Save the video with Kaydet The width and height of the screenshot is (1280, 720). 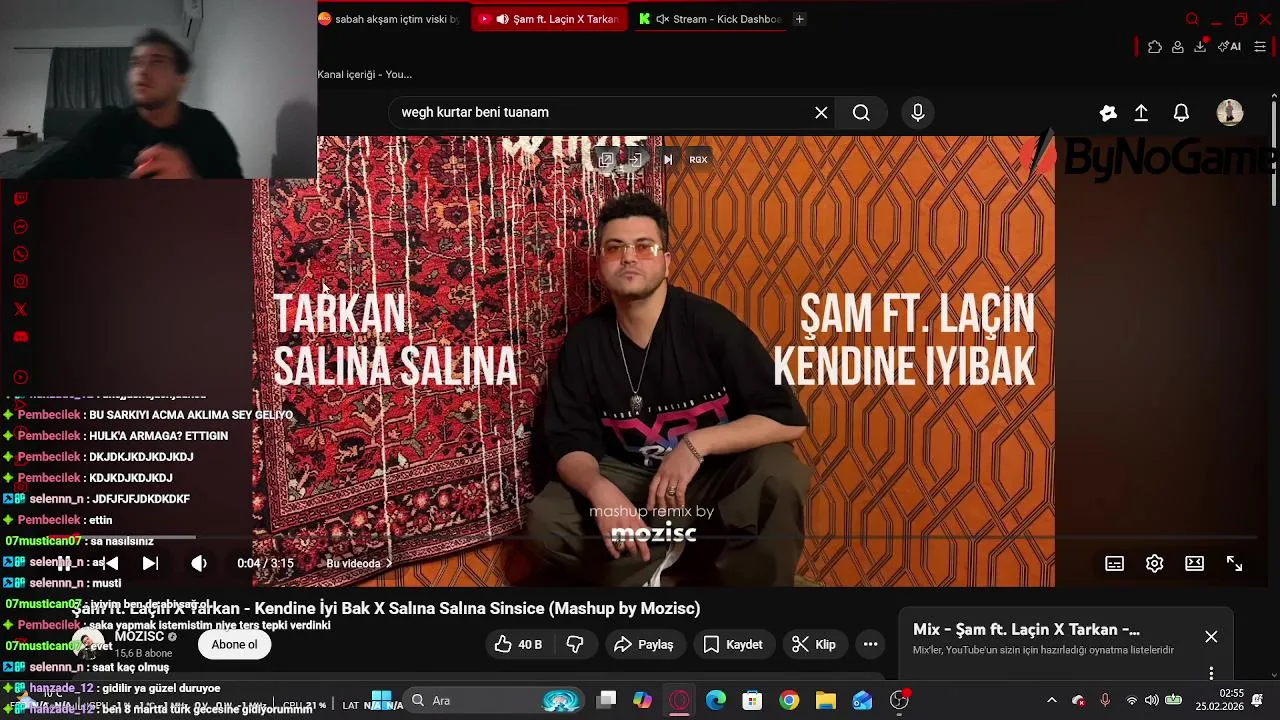[x=733, y=645]
